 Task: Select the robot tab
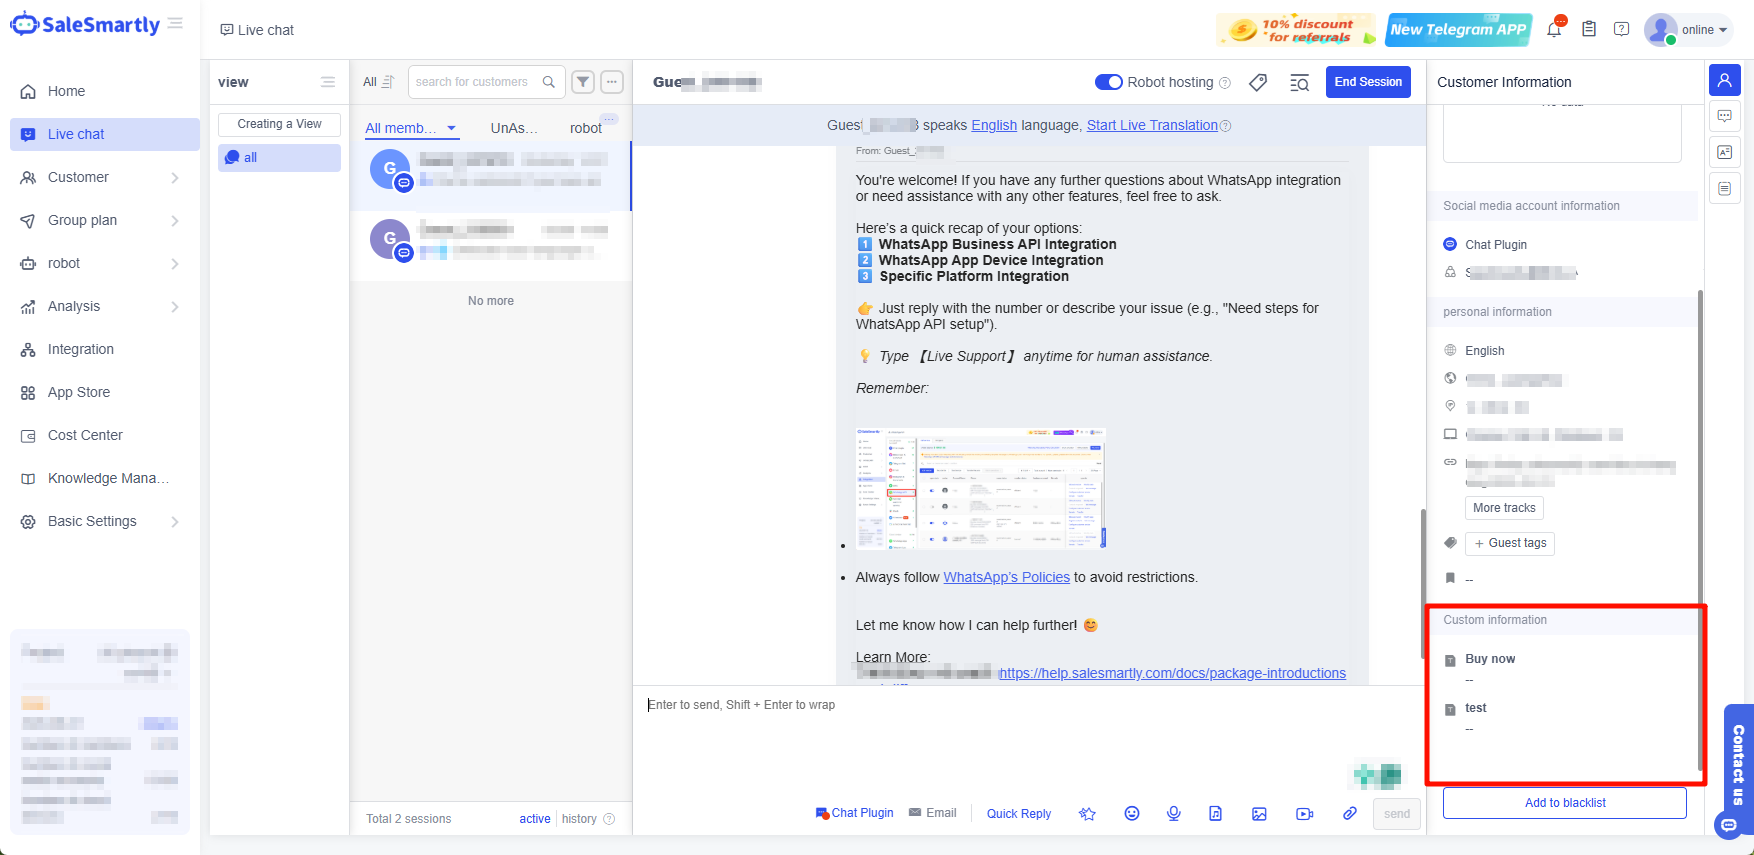pyautogui.click(x=586, y=128)
